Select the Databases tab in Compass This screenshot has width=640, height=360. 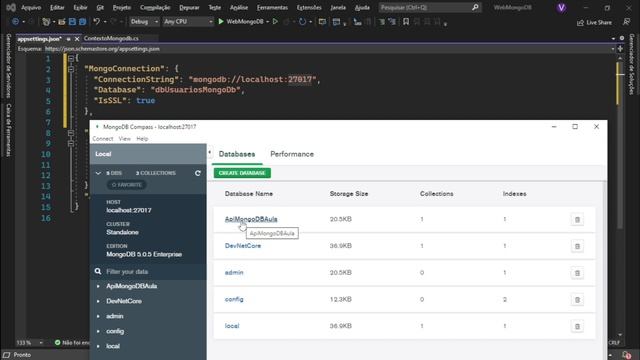pyautogui.click(x=237, y=154)
